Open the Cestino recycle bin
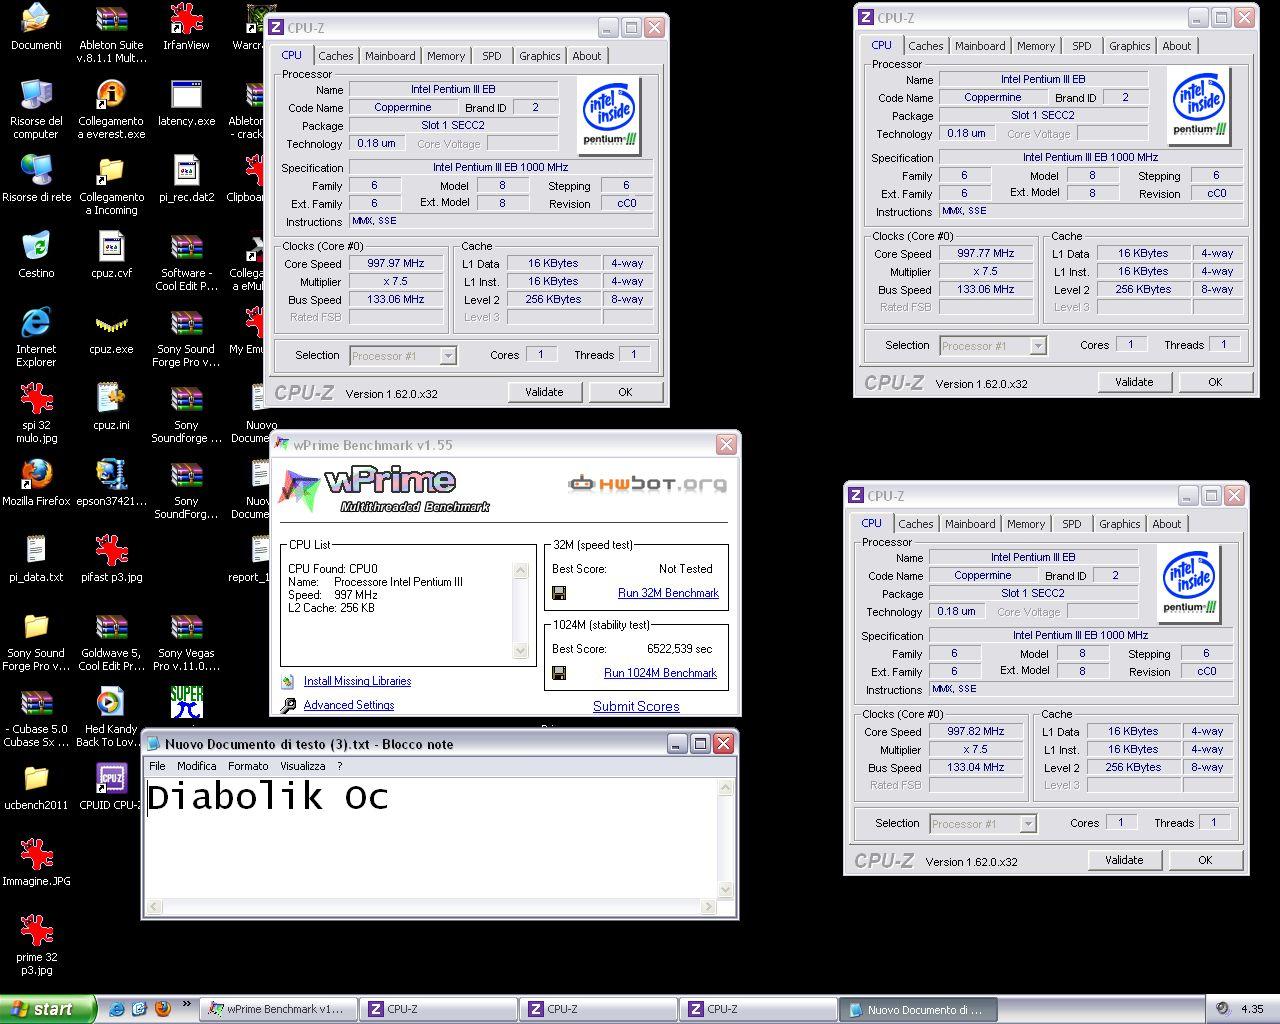This screenshot has height=1024, width=1280. click(x=36, y=256)
